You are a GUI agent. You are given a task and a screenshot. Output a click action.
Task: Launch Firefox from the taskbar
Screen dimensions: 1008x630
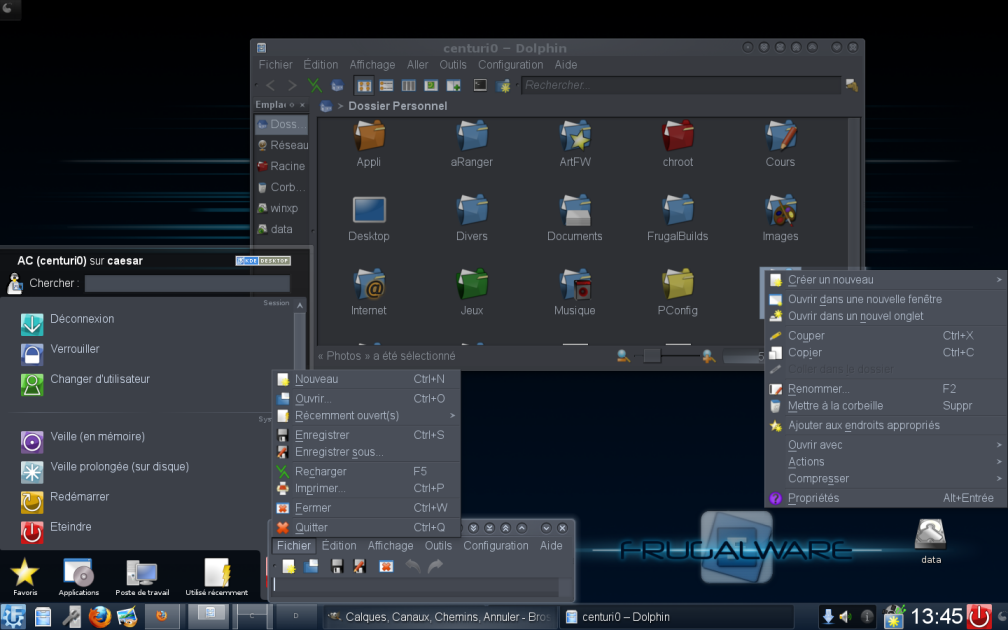coord(100,616)
